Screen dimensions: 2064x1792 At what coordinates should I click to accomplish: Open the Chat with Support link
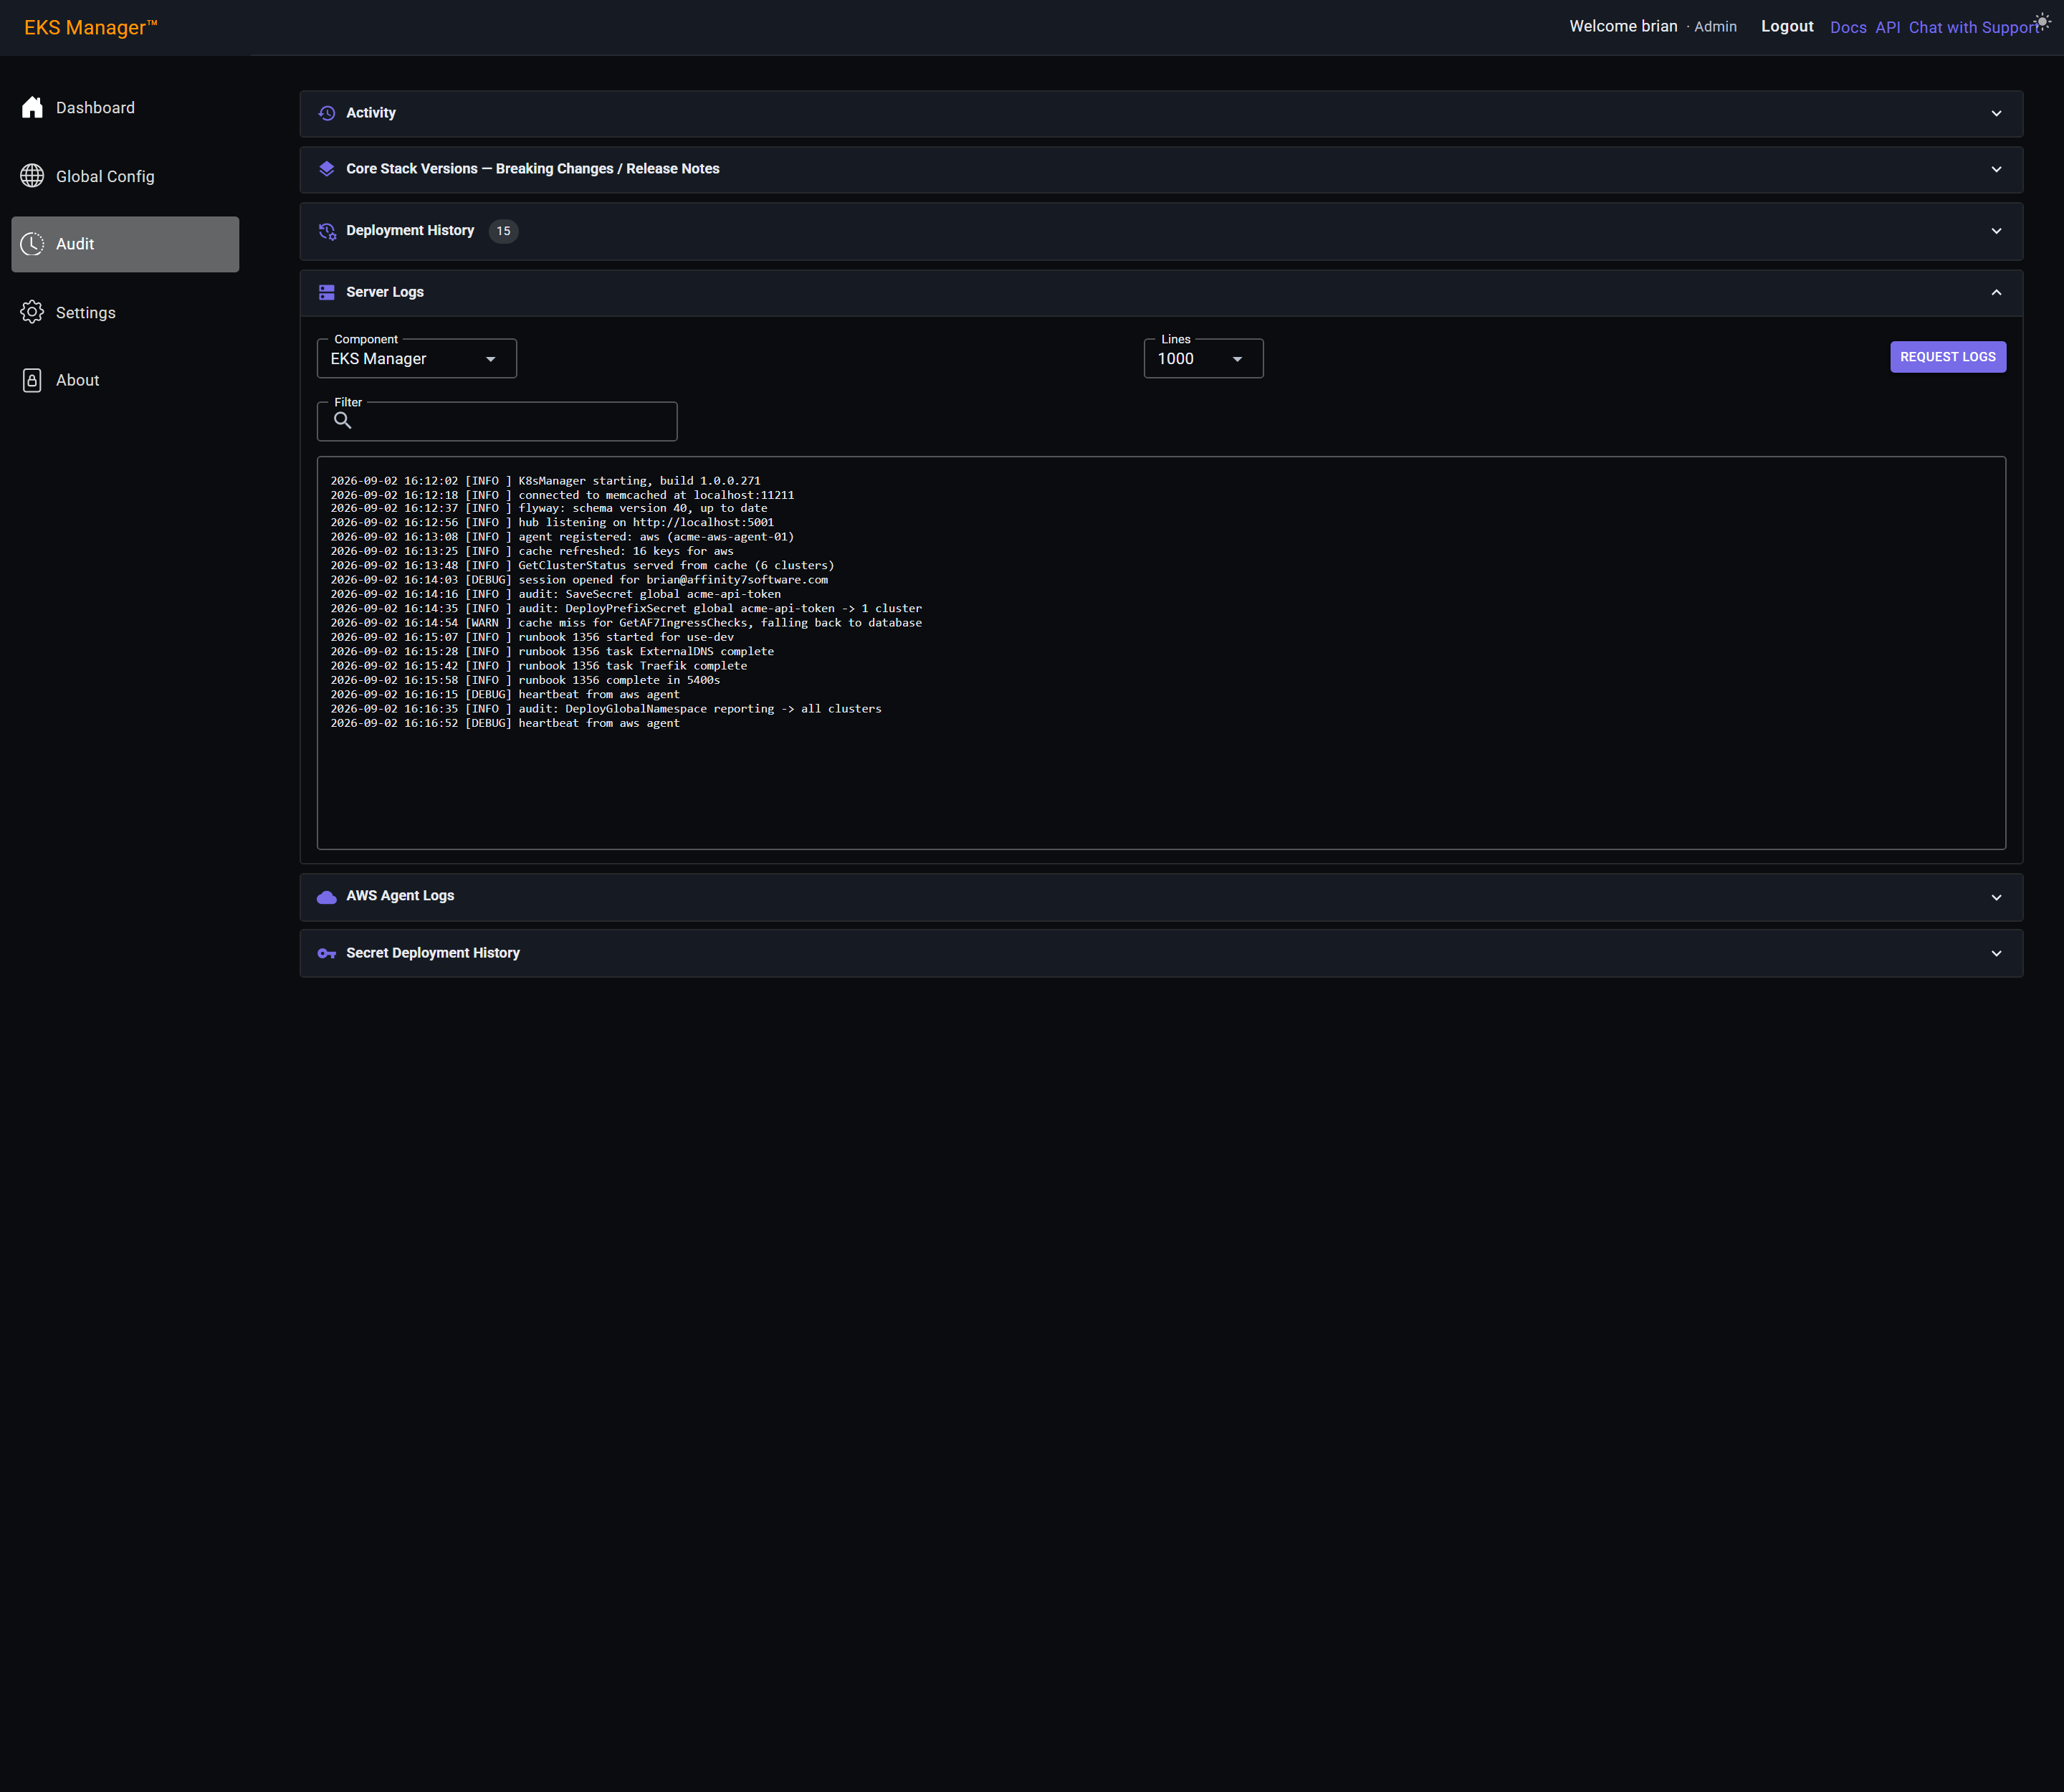1974,27
